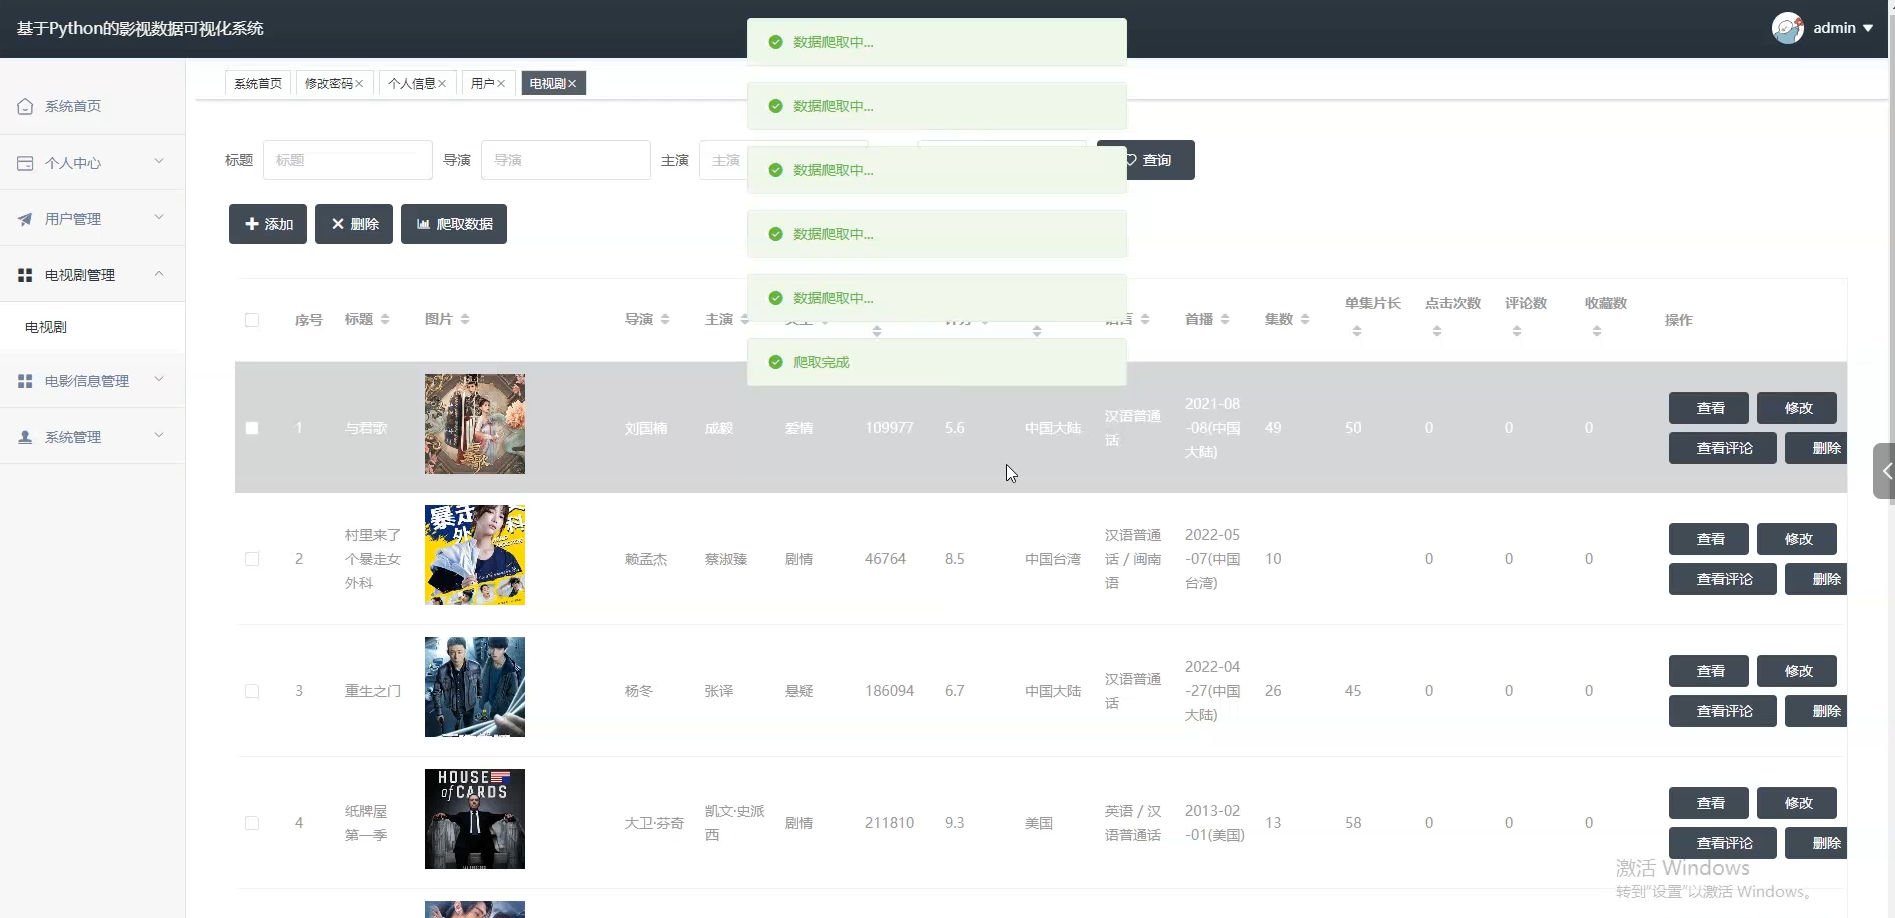Select checkbox for row 纸牌屋 第一季

[252, 823]
